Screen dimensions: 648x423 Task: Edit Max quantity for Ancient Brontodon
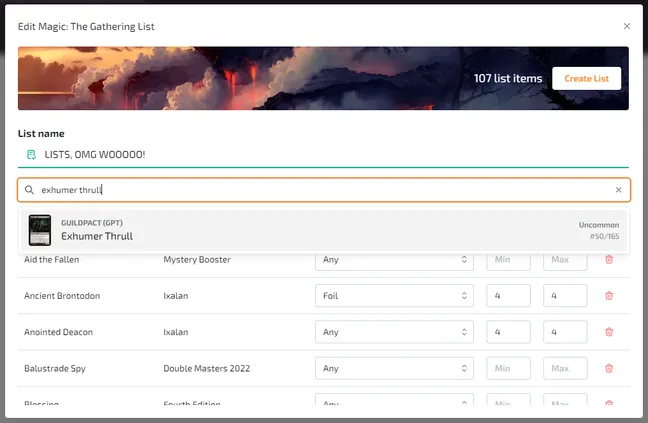click(565, 296)
